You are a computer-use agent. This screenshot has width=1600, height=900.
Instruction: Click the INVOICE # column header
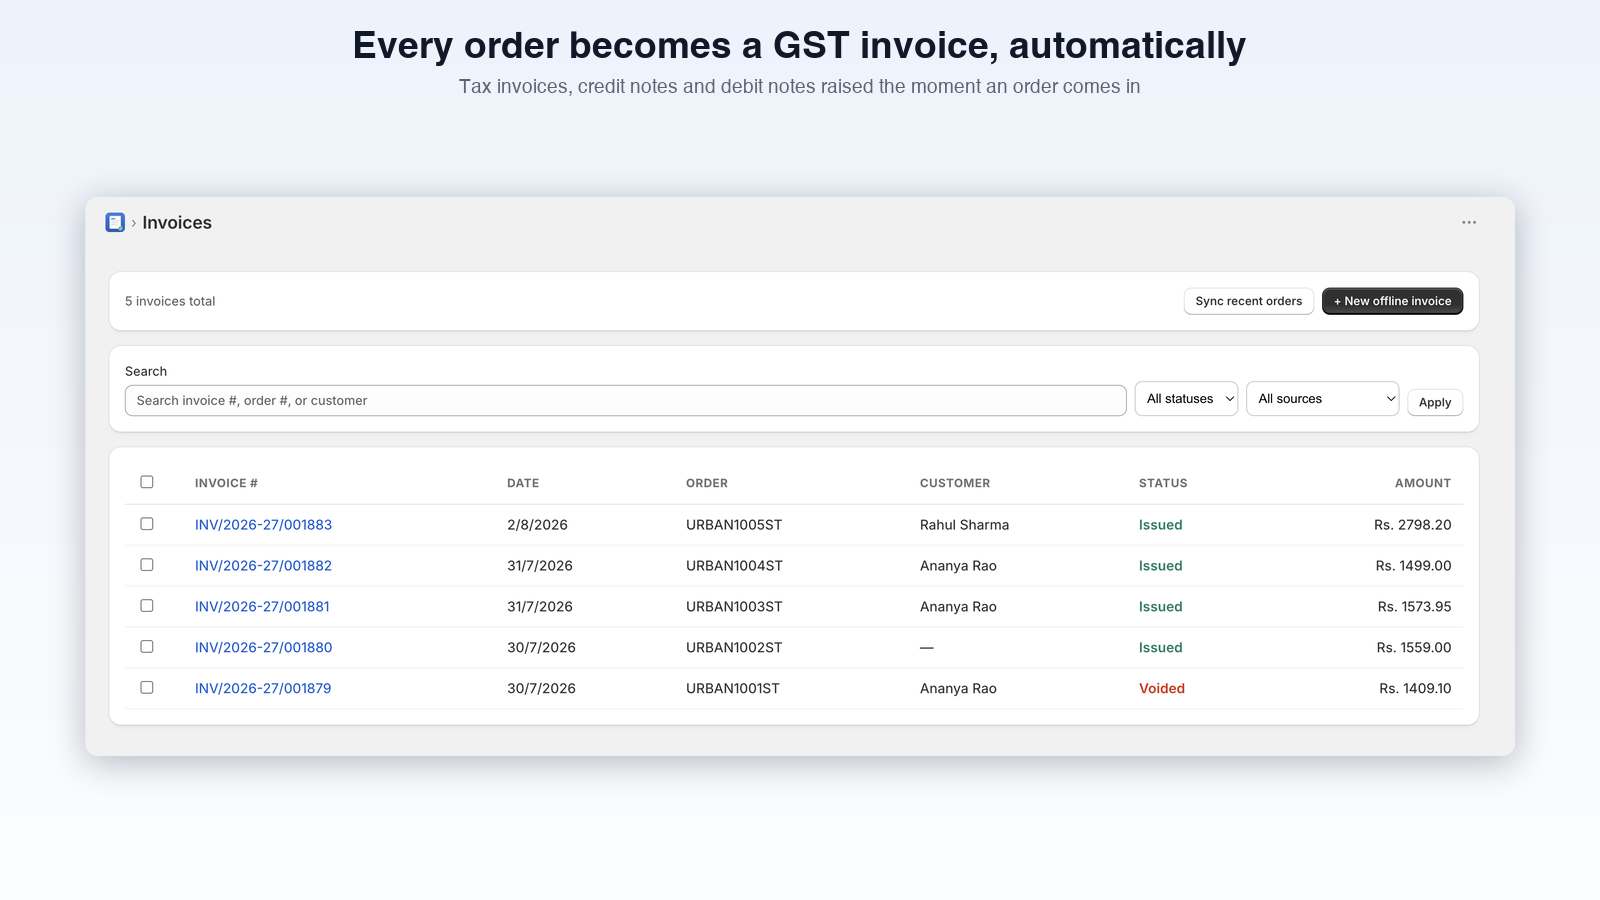[x=226, y=483]
